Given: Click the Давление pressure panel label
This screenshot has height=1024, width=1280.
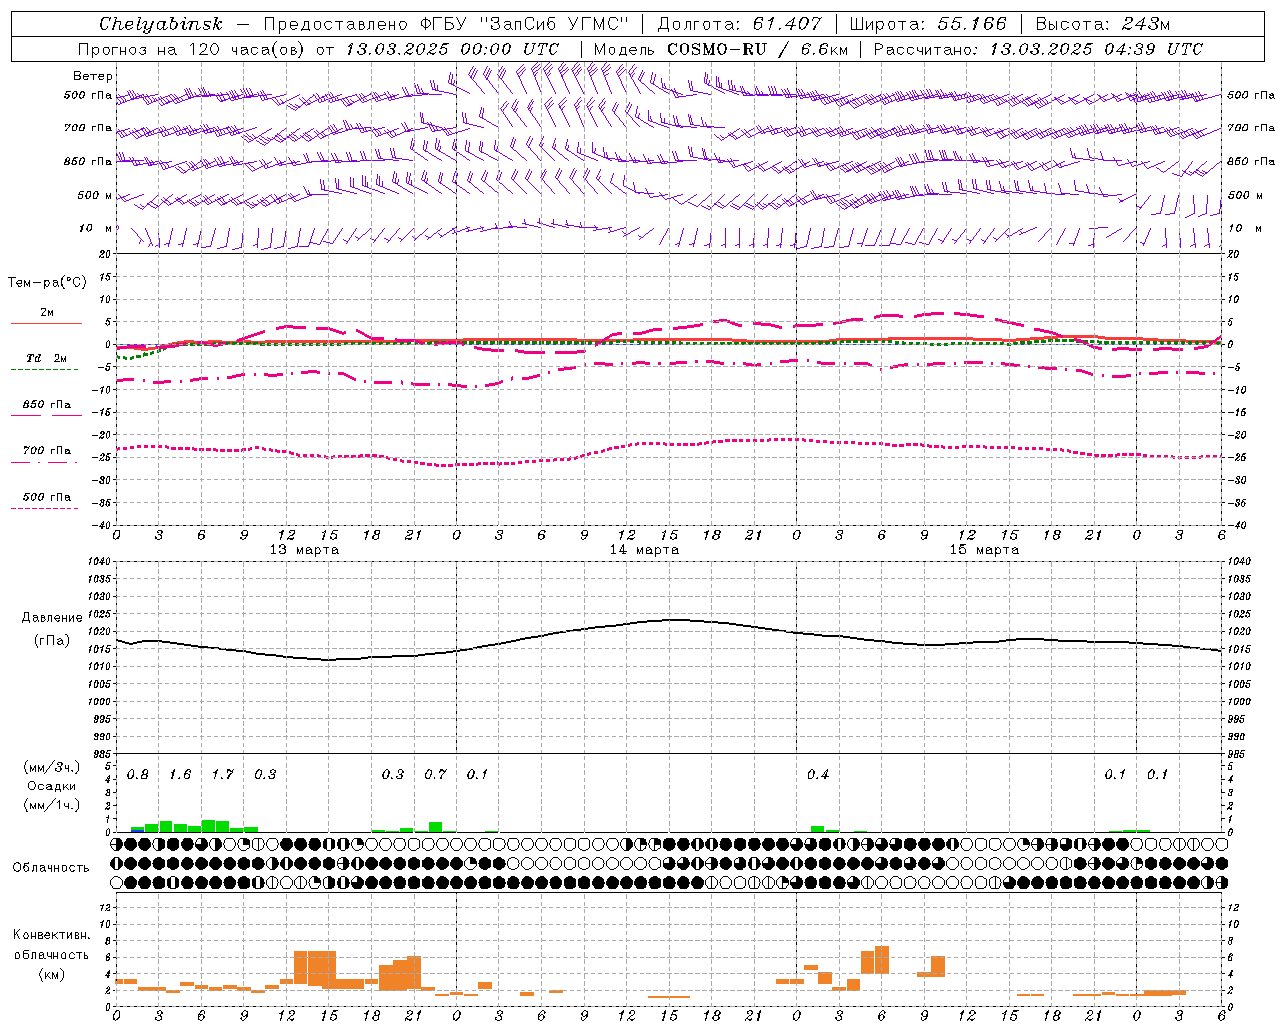Looking at the screenshot, I should point(52,618).
